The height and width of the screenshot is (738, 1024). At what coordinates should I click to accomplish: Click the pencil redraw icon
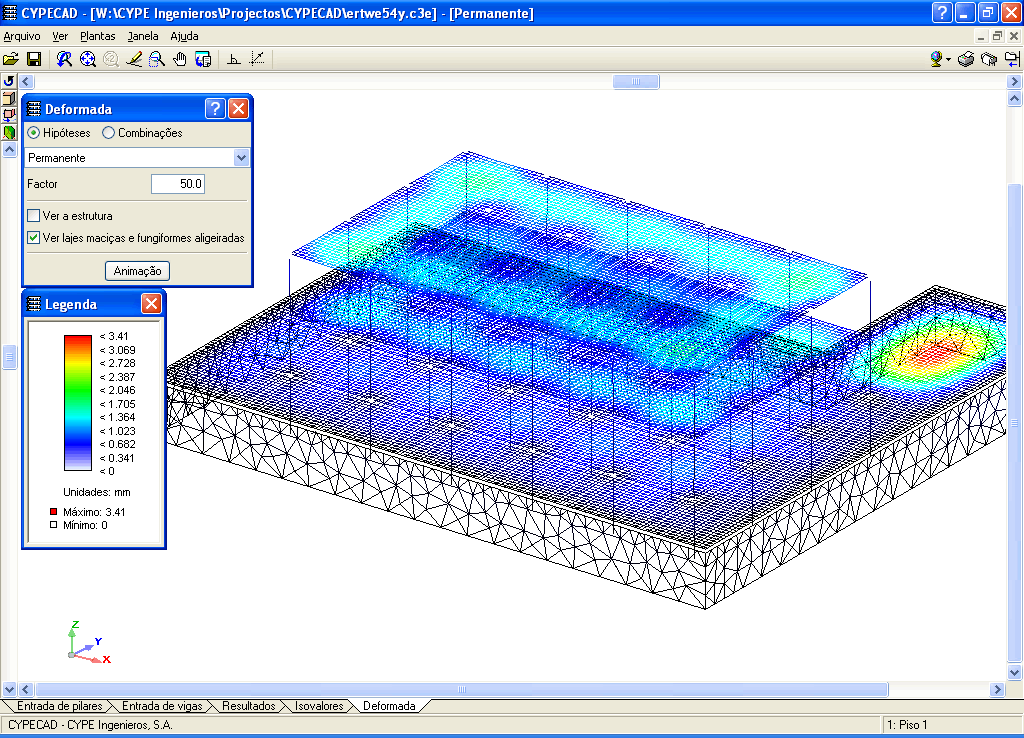tap(134, 59)
